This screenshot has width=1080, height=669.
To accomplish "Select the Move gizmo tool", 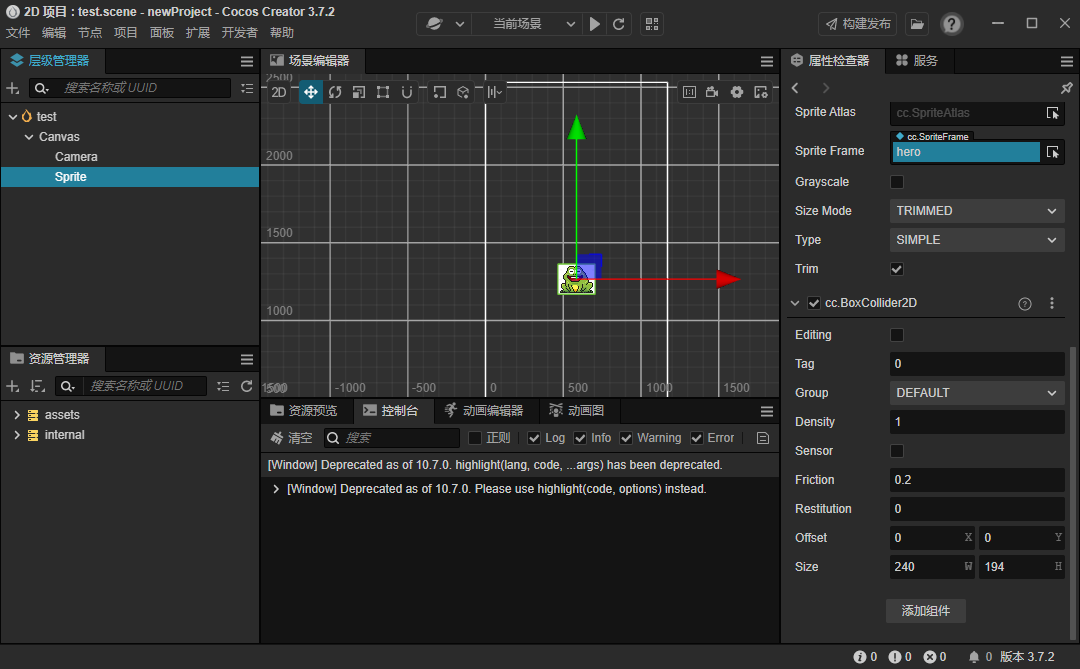I will click(311, 92).
